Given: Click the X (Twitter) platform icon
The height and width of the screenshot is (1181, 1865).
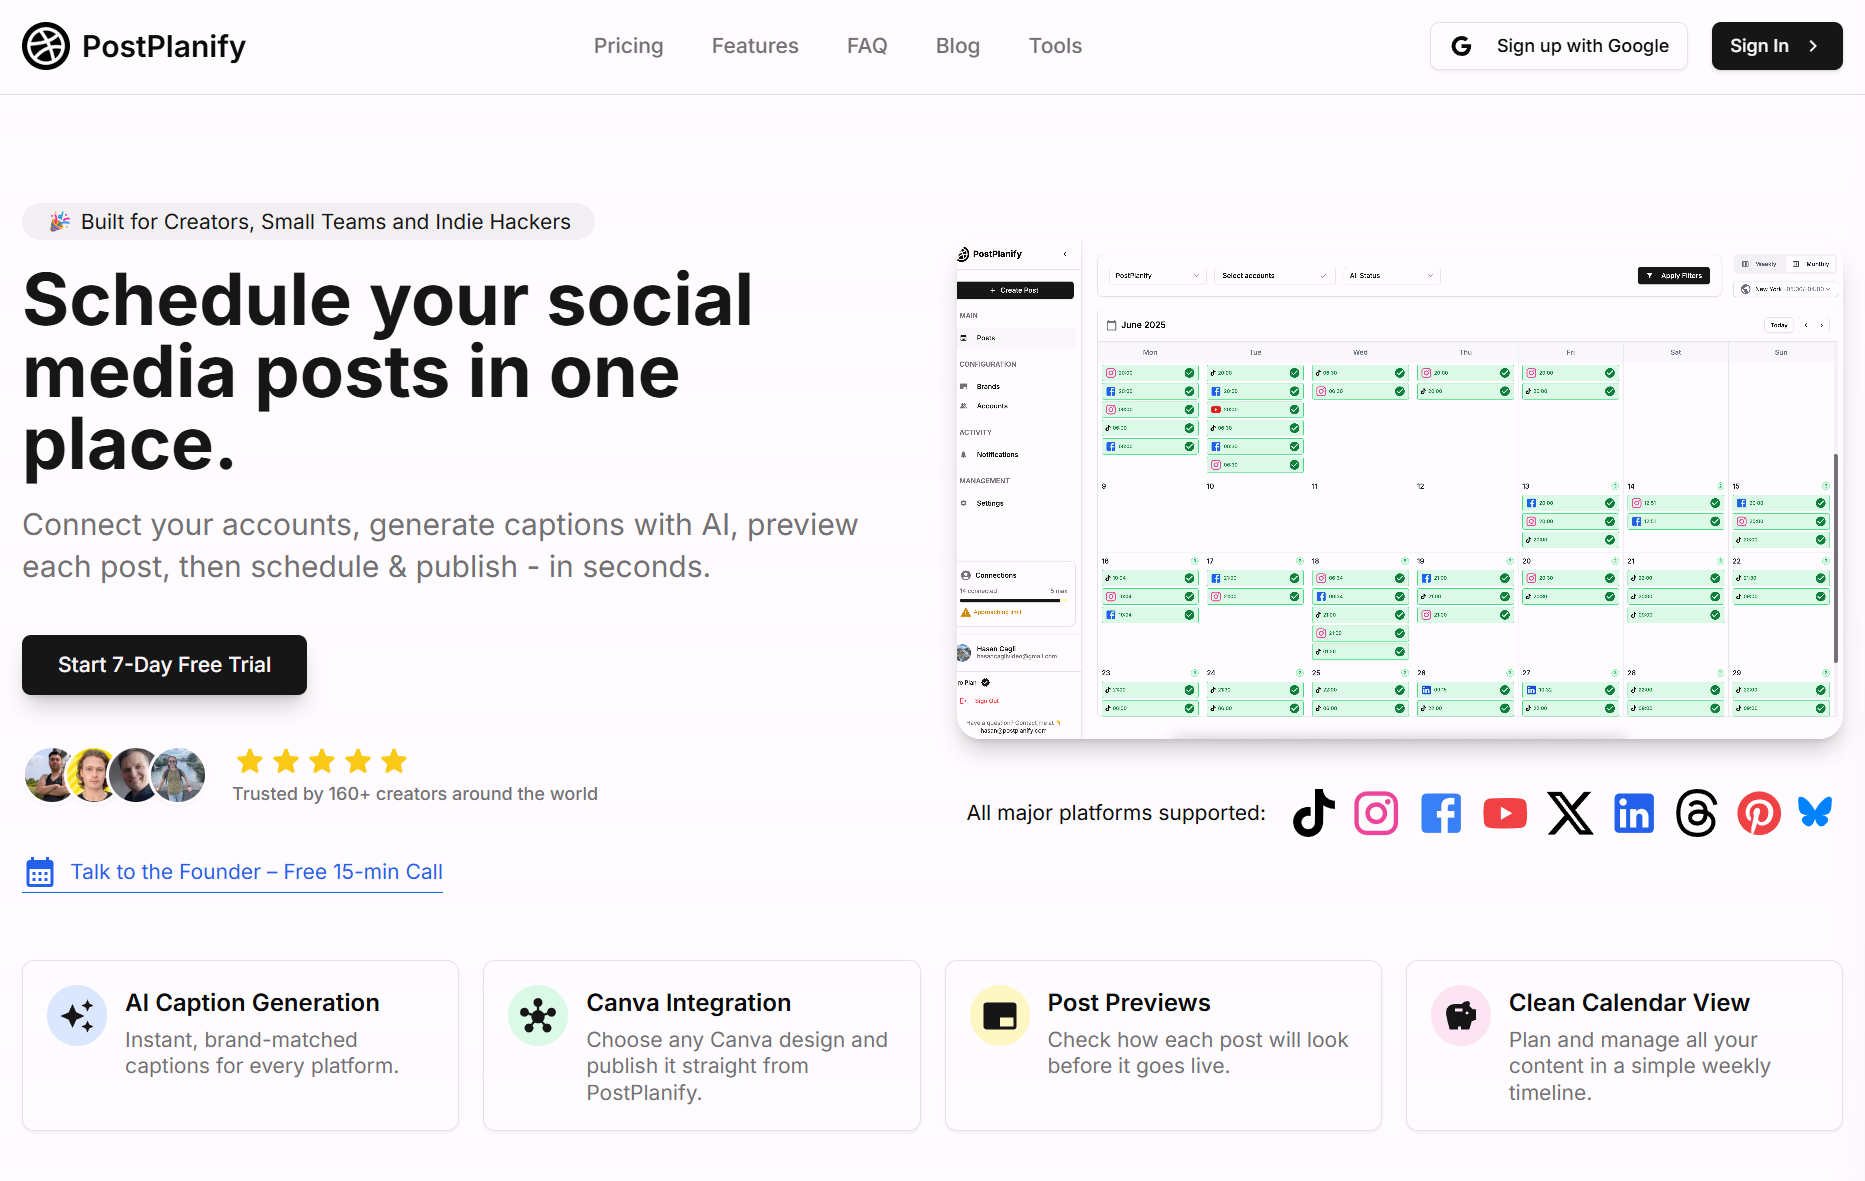Looking at the screenshot, I should (x=1570, y=813).
